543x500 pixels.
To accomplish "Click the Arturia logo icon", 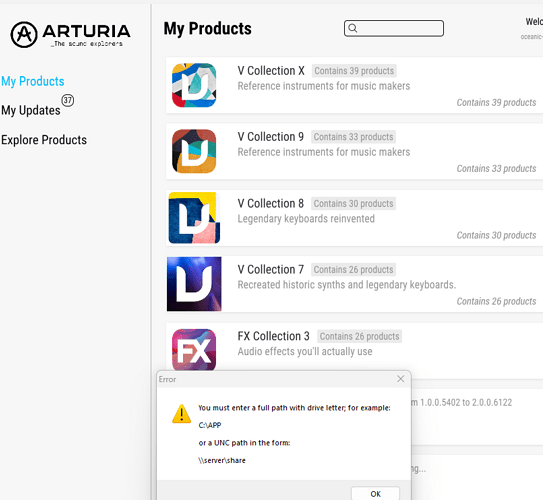I will (x=24, y=34).
